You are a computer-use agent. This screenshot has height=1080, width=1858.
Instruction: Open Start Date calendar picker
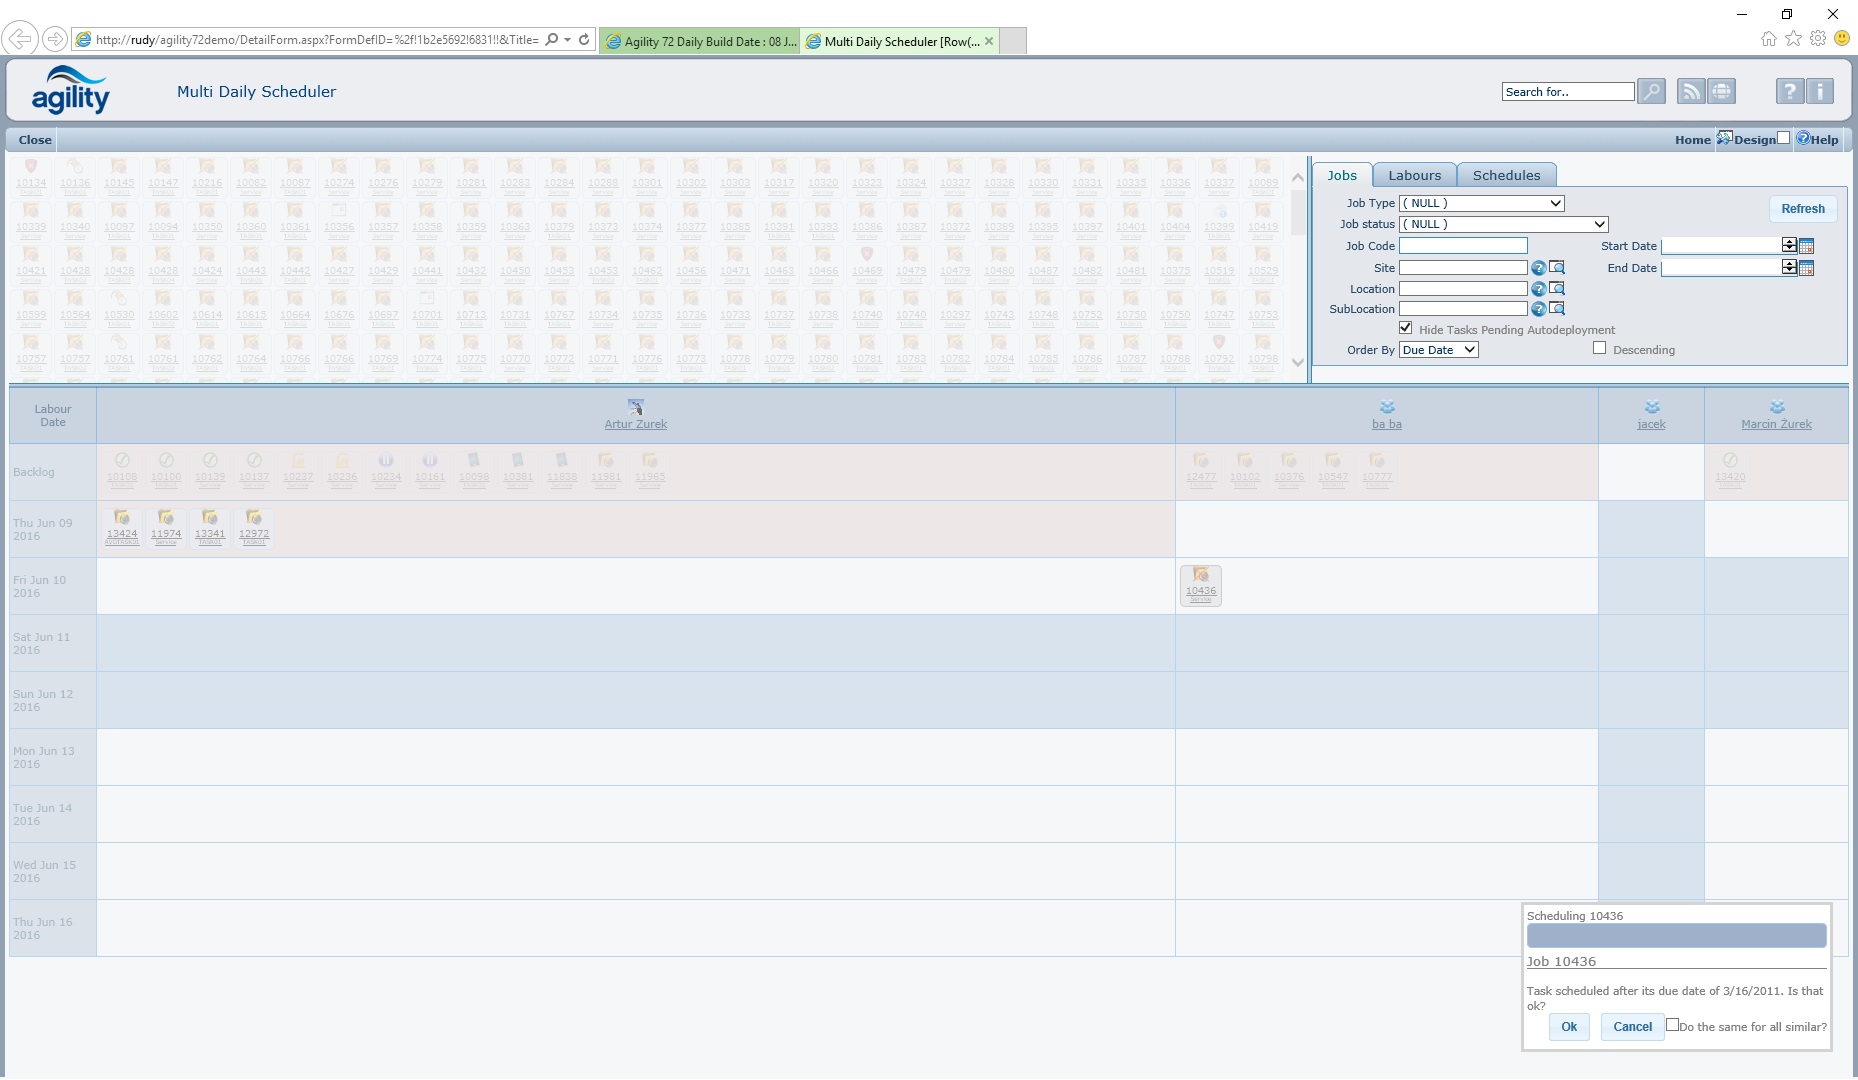[x=1806, y=246]
